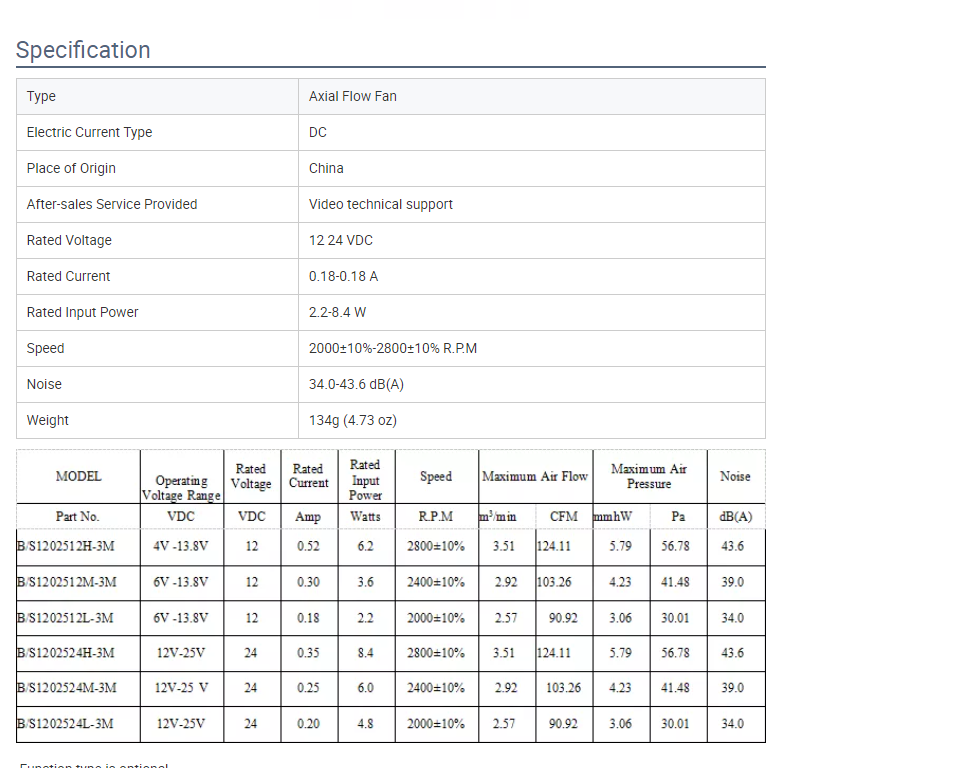Select the "Weight" label
Screen dimensions: 957x768
(48, 421)
